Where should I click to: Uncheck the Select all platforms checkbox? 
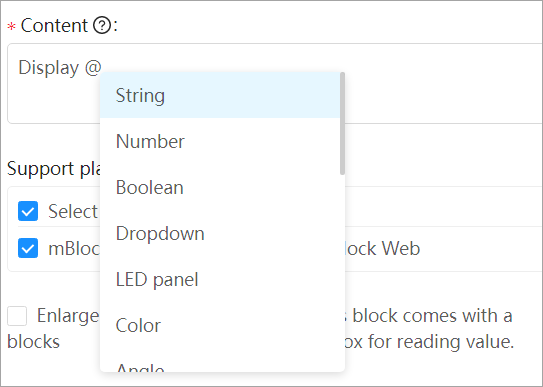click(x=28, y=211)
